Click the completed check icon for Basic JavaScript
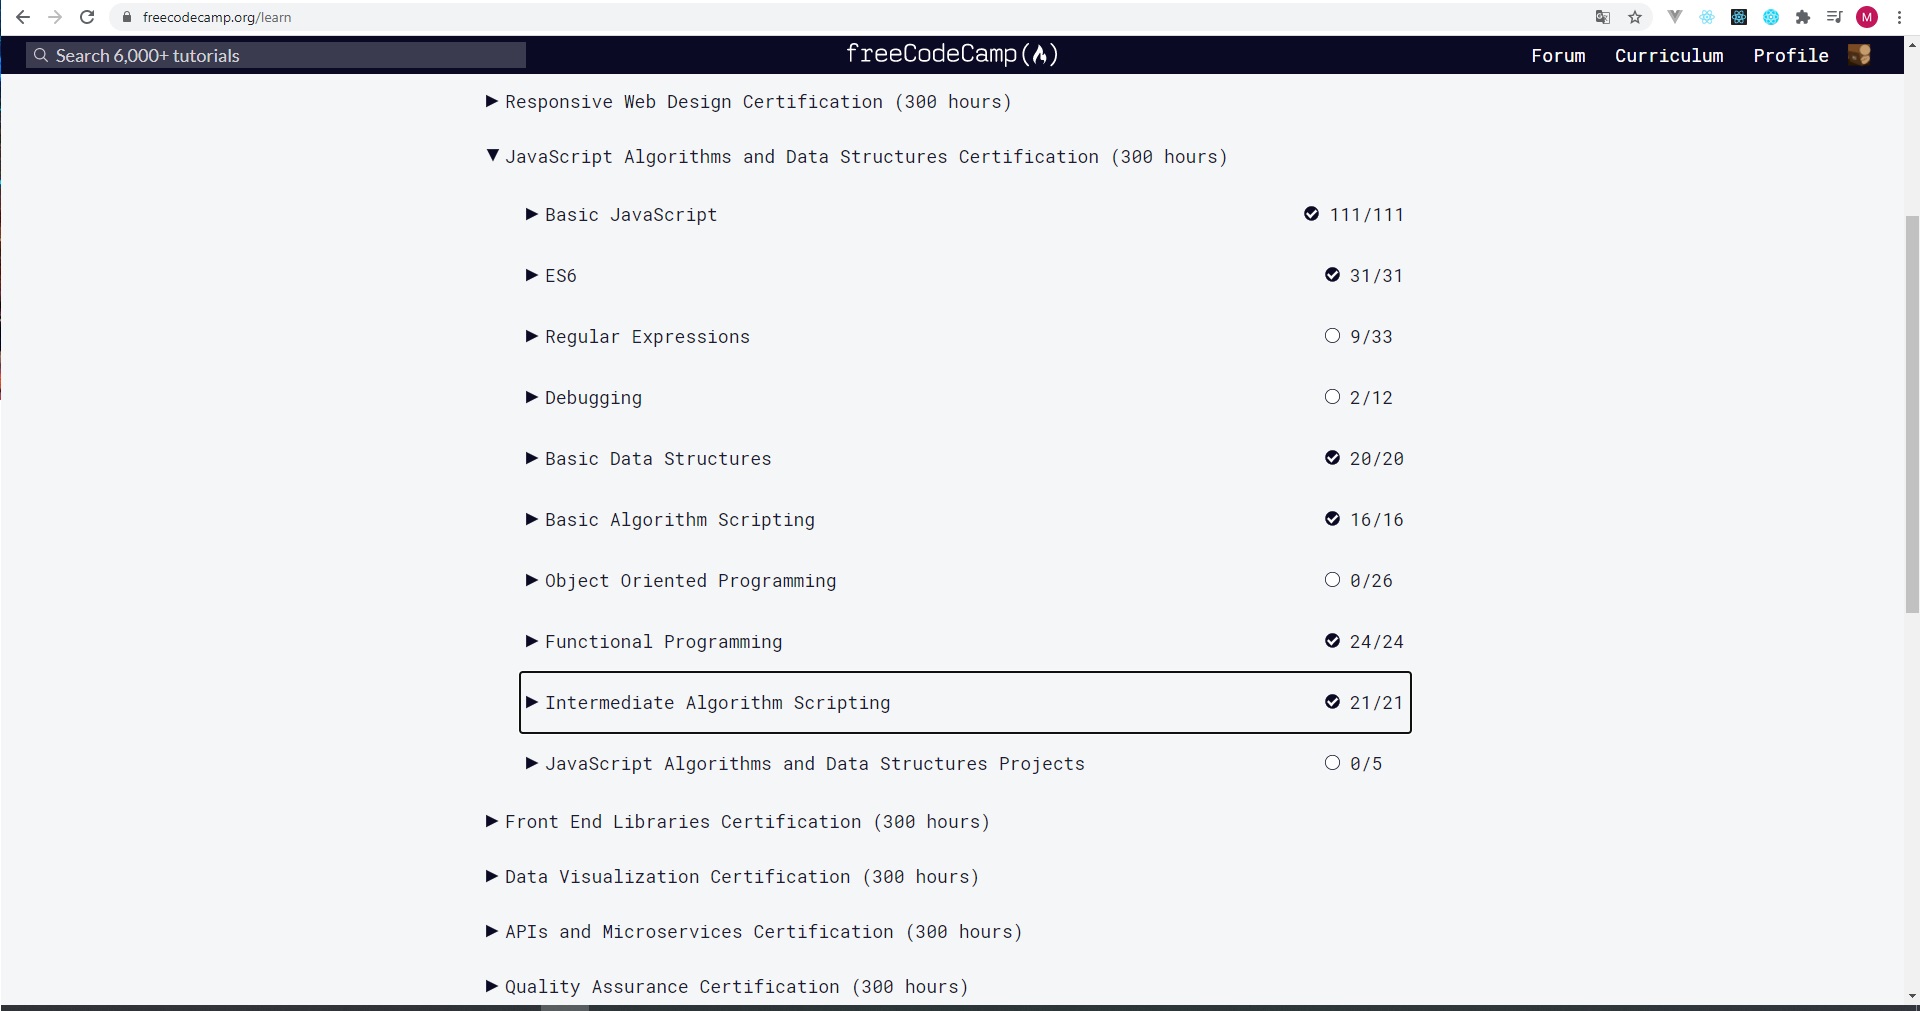The height and width of the screenshot is (1011, 1920). pos(1311,214)
